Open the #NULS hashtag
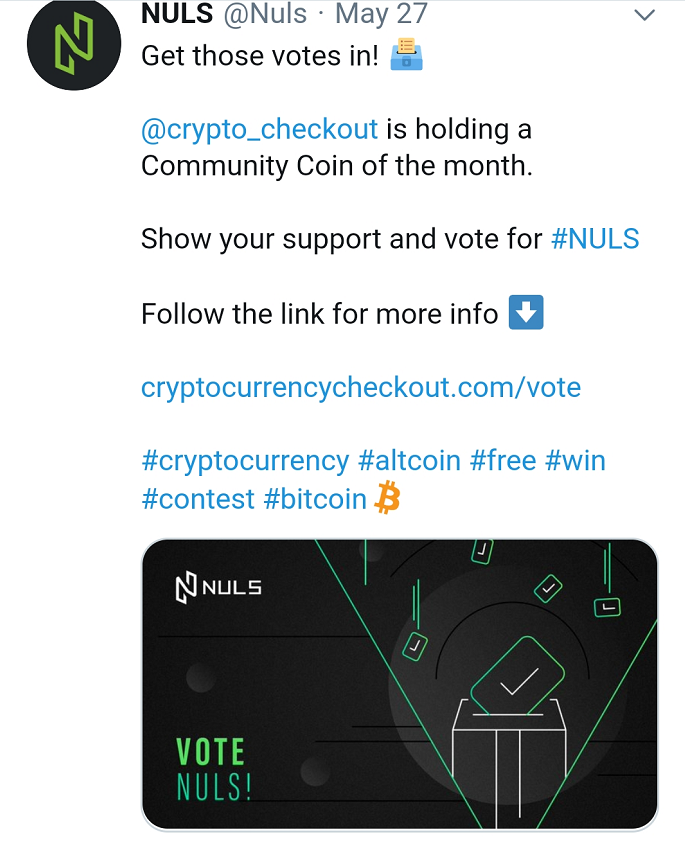The width and height of the screenshot is (686, 842). pos(595,238)
